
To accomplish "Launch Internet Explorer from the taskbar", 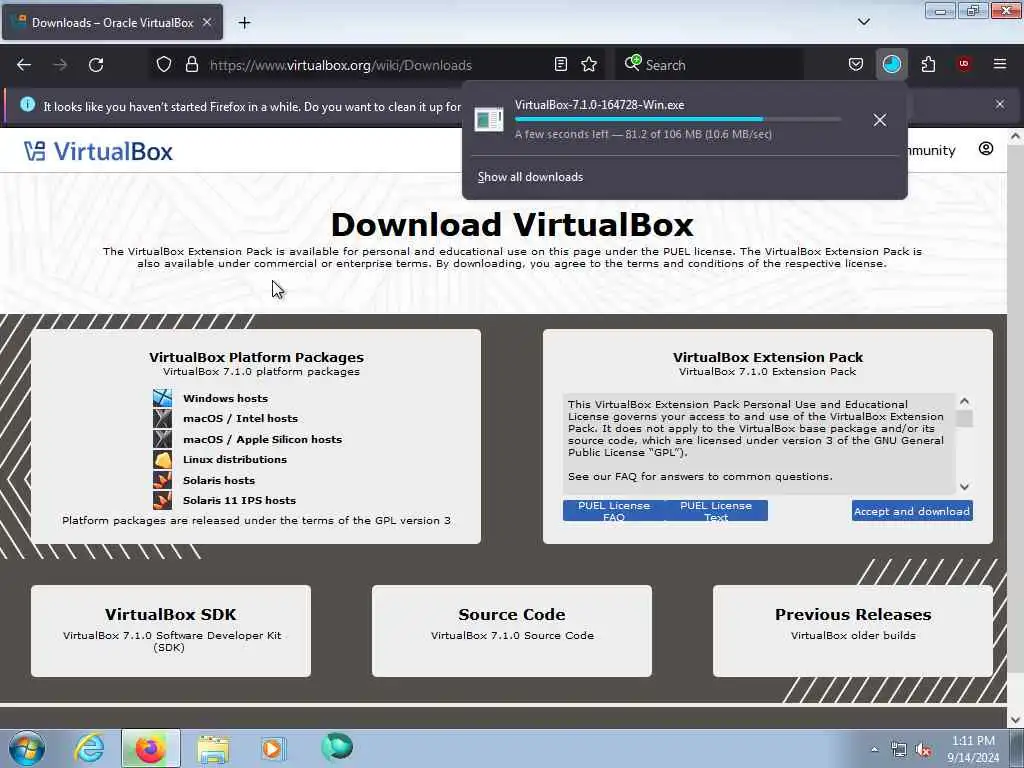I will (x=89, y=748).
